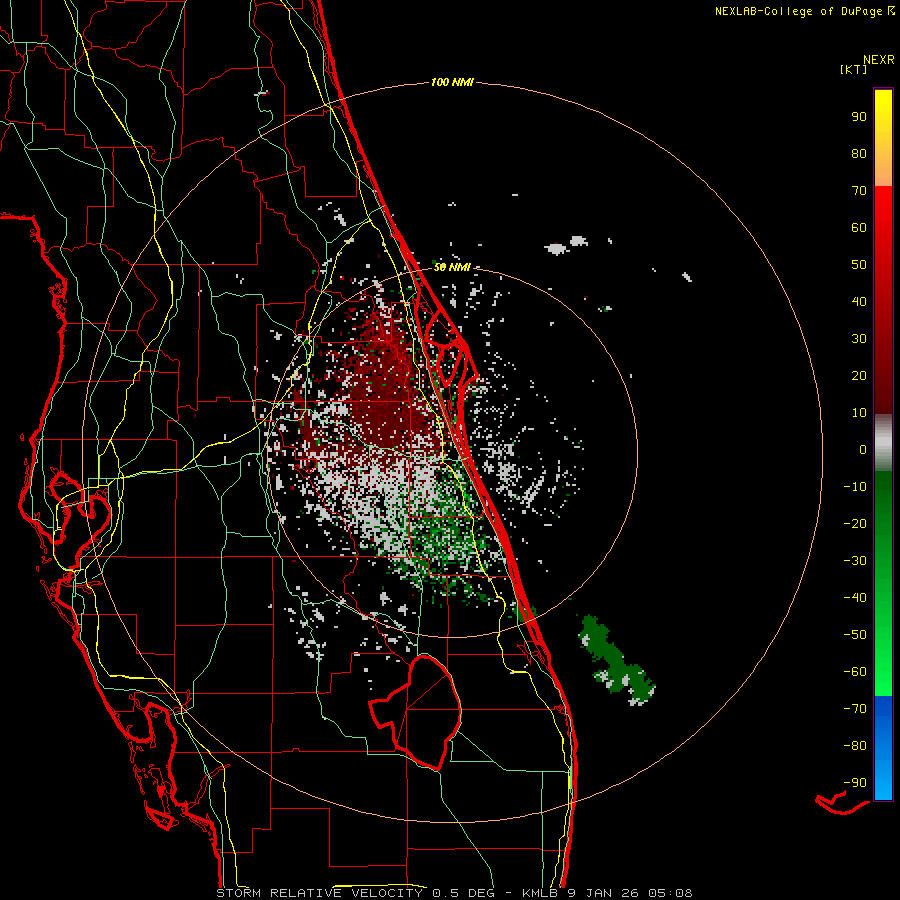Click the [KT] units label

pos(854,69)
